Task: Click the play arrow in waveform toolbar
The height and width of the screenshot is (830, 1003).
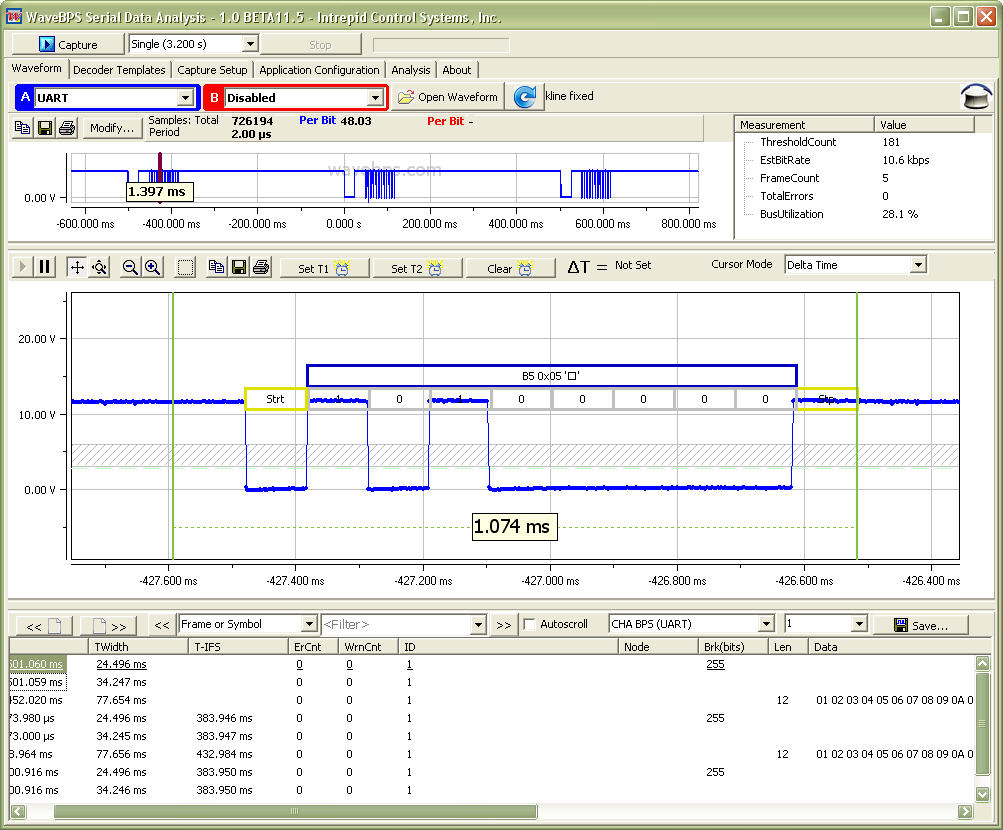Action: [22, 267]
